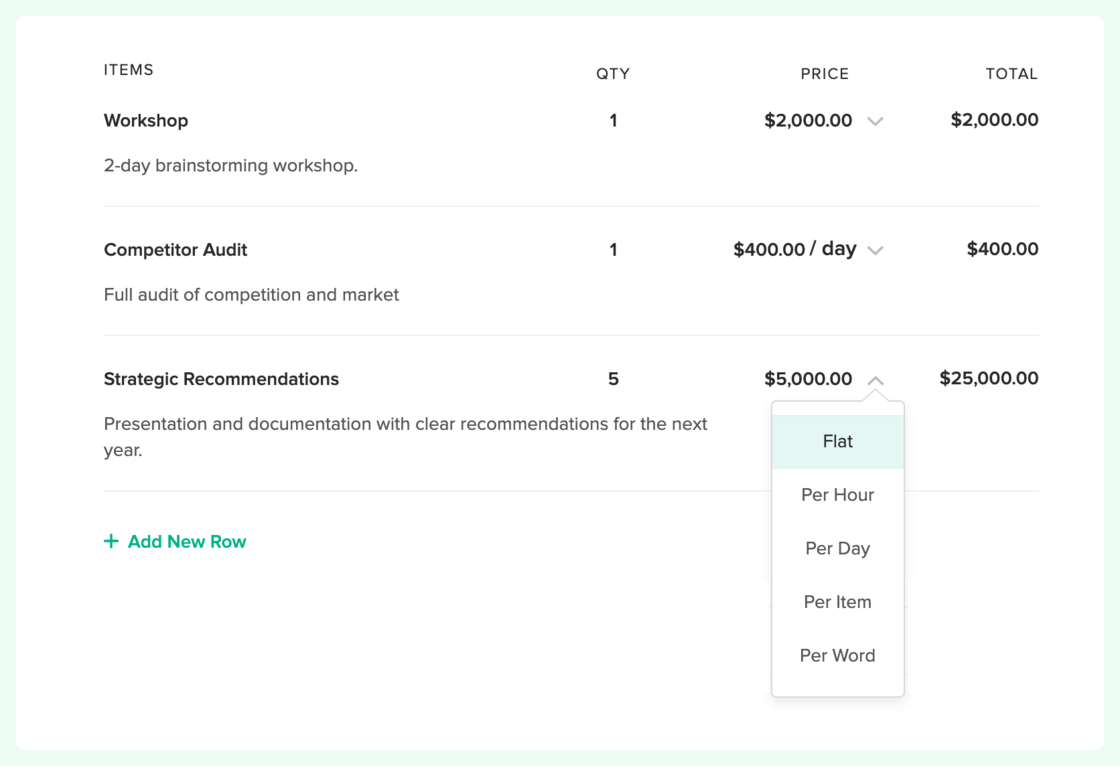Edit the Strategic Recommendations description text

pos(404,435)
